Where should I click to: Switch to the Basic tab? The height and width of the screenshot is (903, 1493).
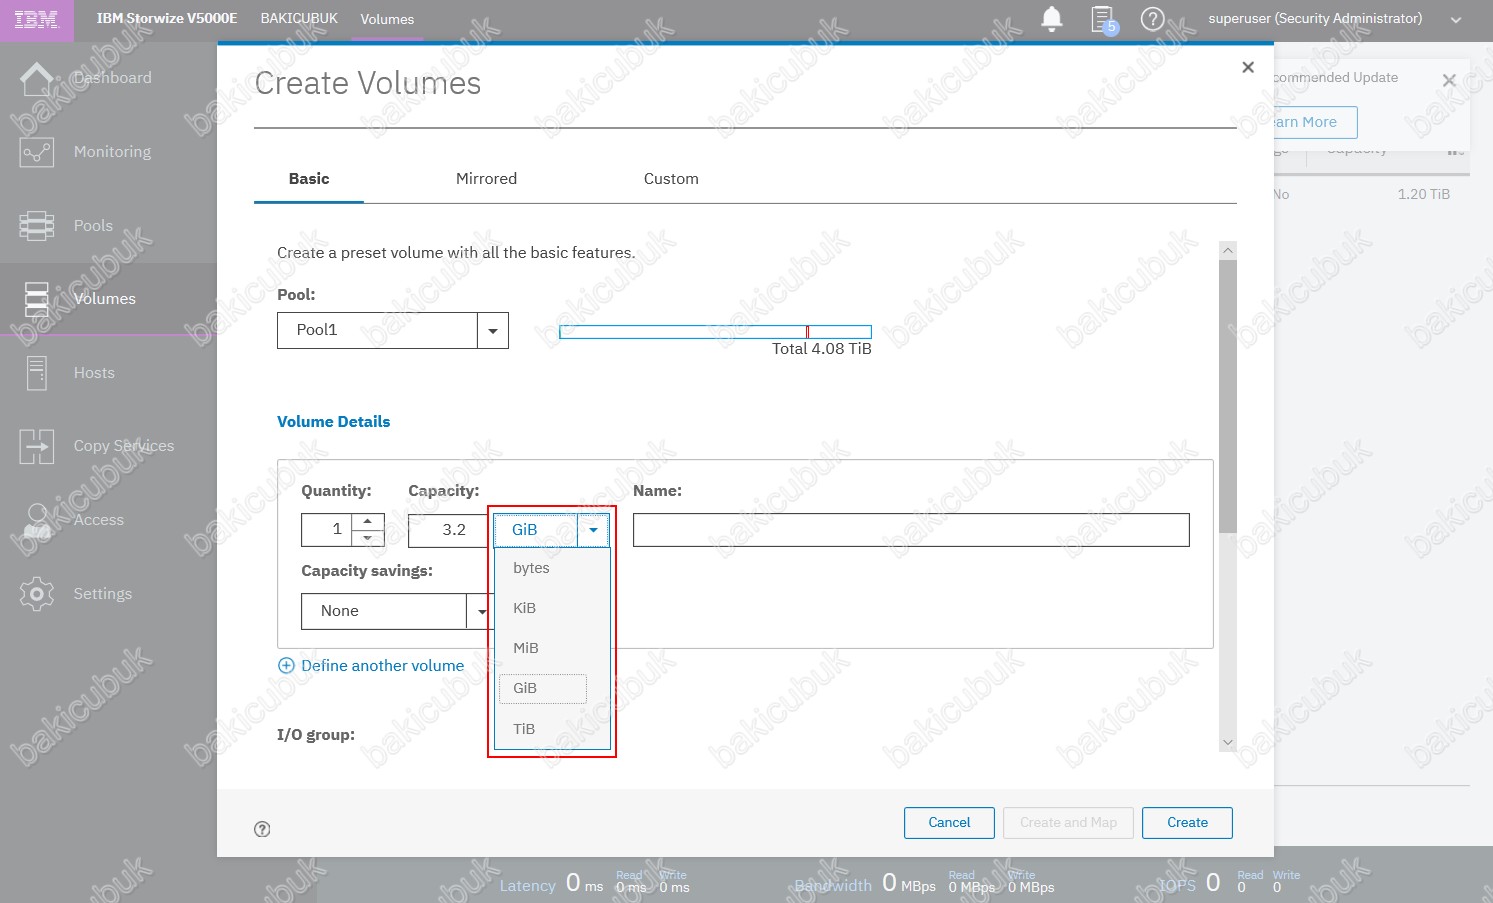point(309,179)
